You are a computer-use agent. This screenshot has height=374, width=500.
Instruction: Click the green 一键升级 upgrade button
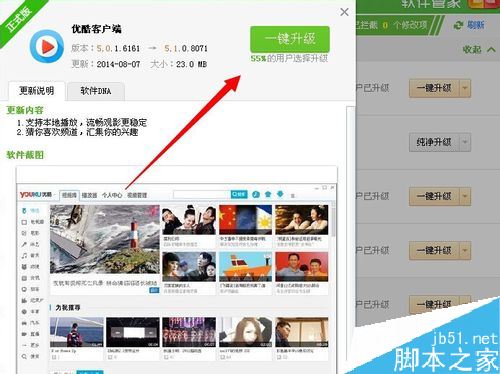290,39
